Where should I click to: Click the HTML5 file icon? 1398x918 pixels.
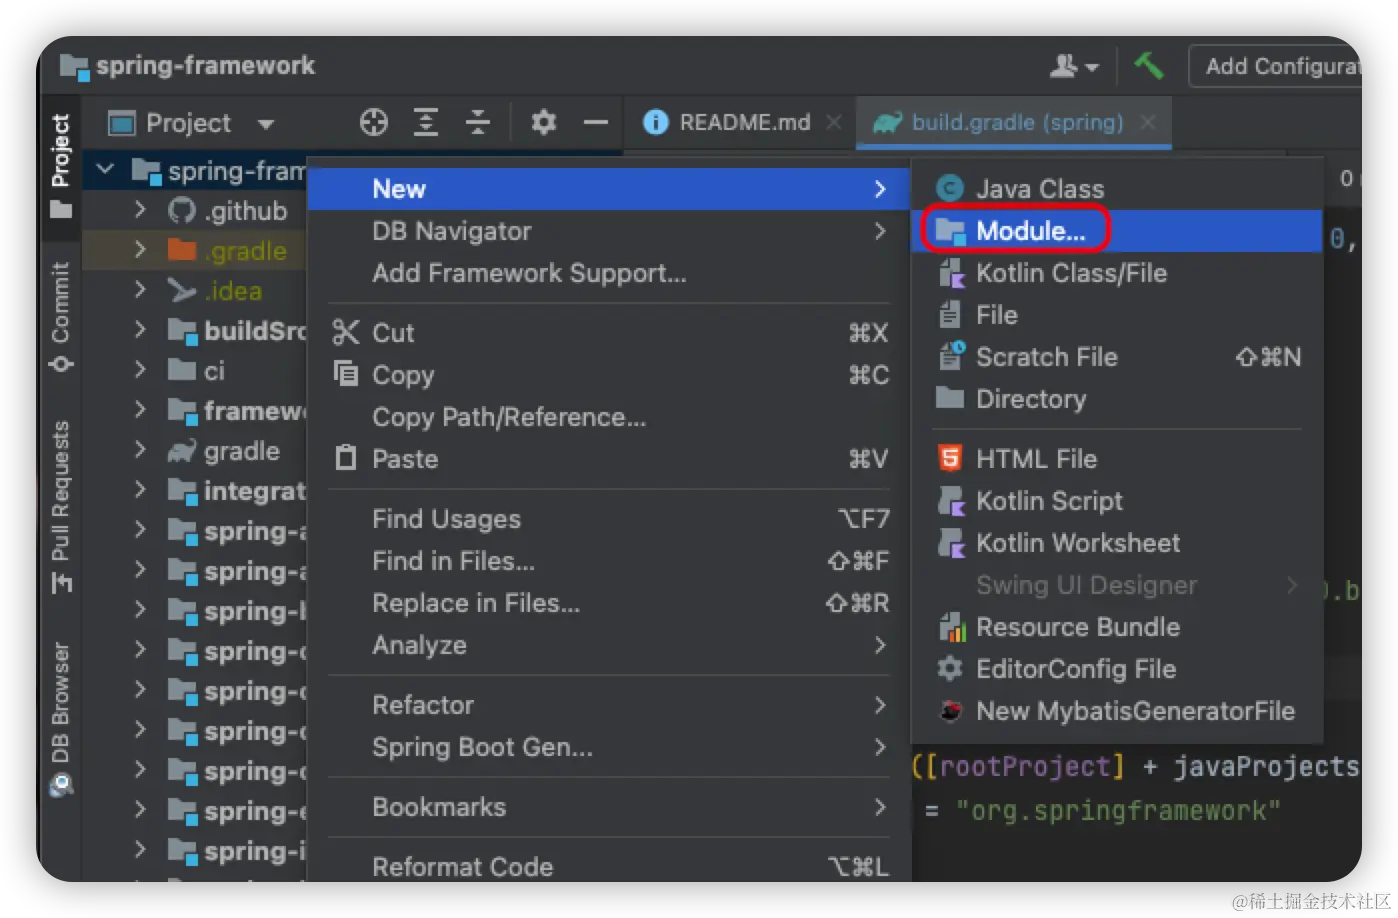click(x=950, y=459)
